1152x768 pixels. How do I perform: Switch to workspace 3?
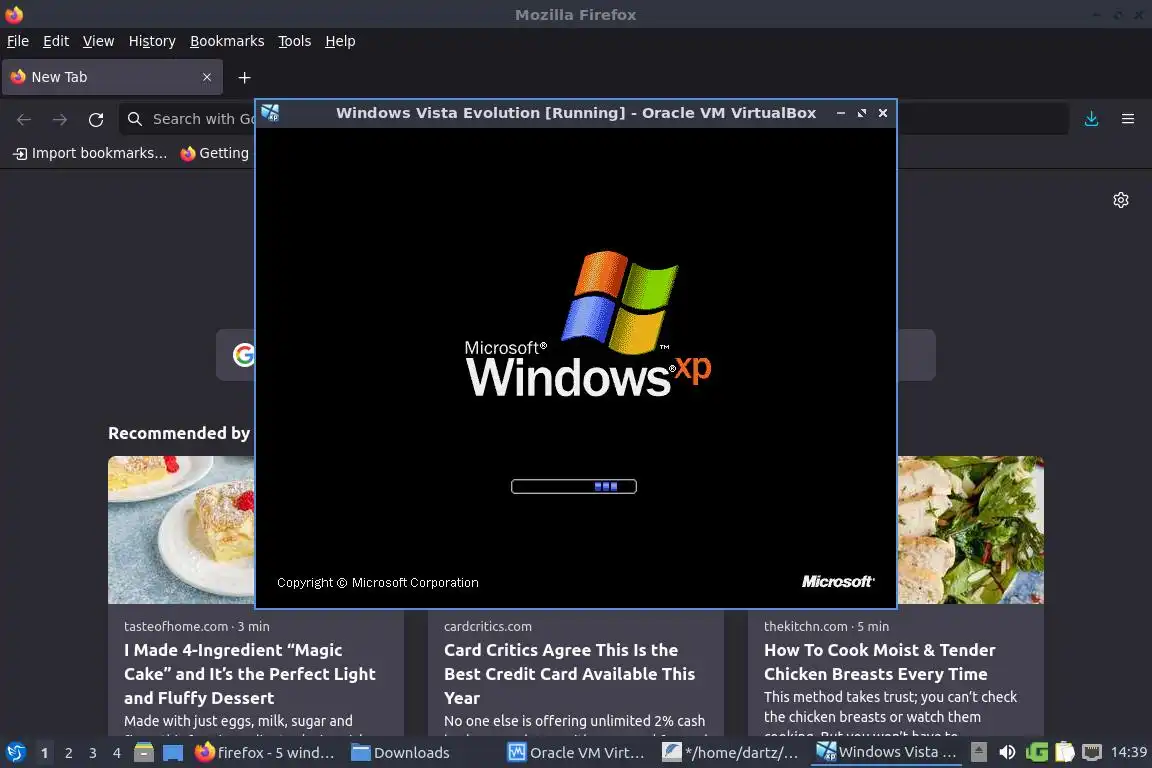pyautogui.click(x=93, y=753)
